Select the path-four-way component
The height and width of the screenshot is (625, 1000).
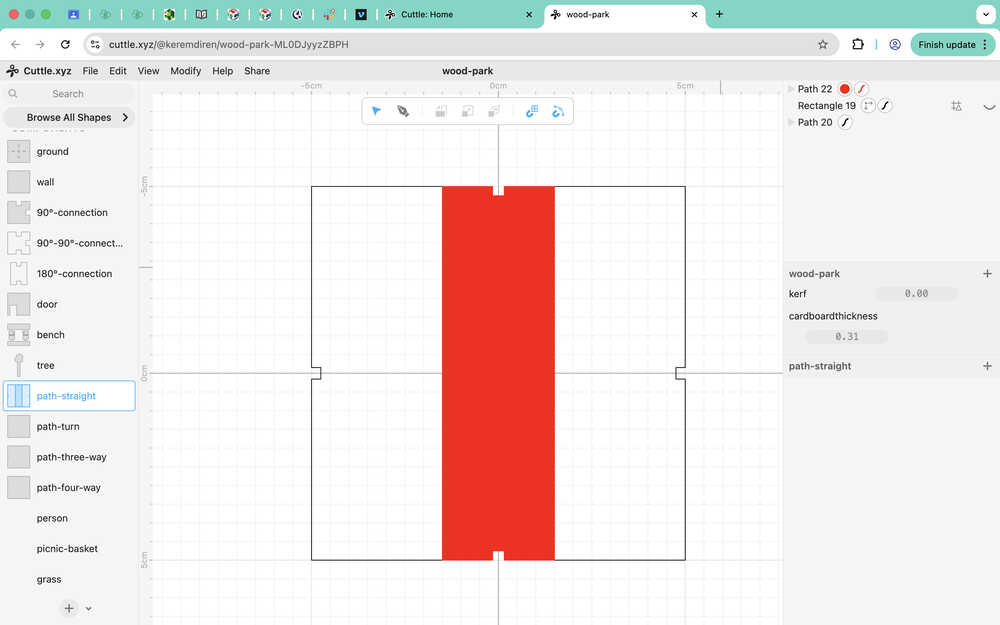point(69,488)
